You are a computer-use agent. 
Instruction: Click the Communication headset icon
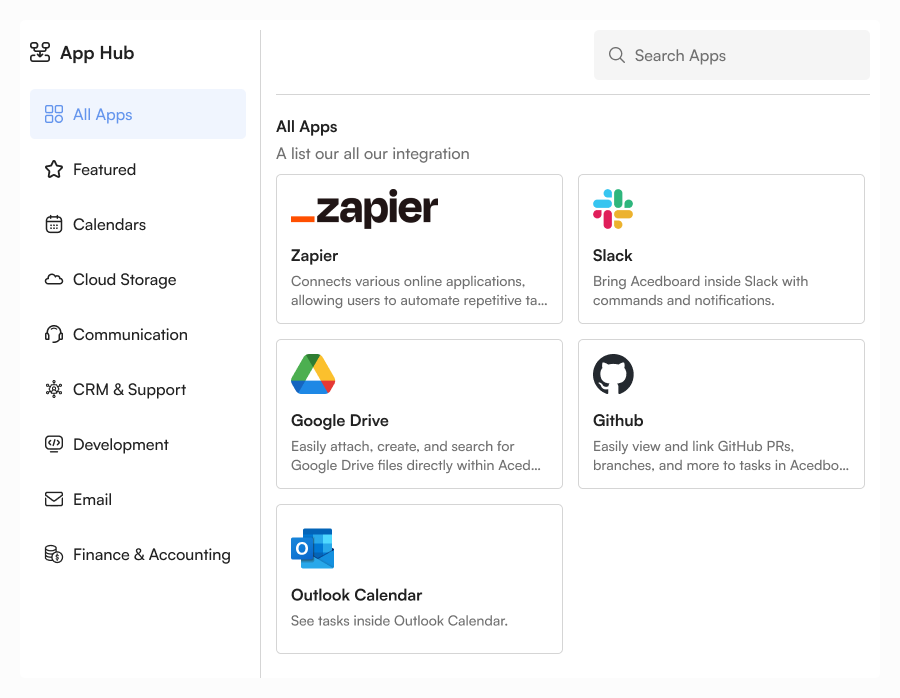54,334
